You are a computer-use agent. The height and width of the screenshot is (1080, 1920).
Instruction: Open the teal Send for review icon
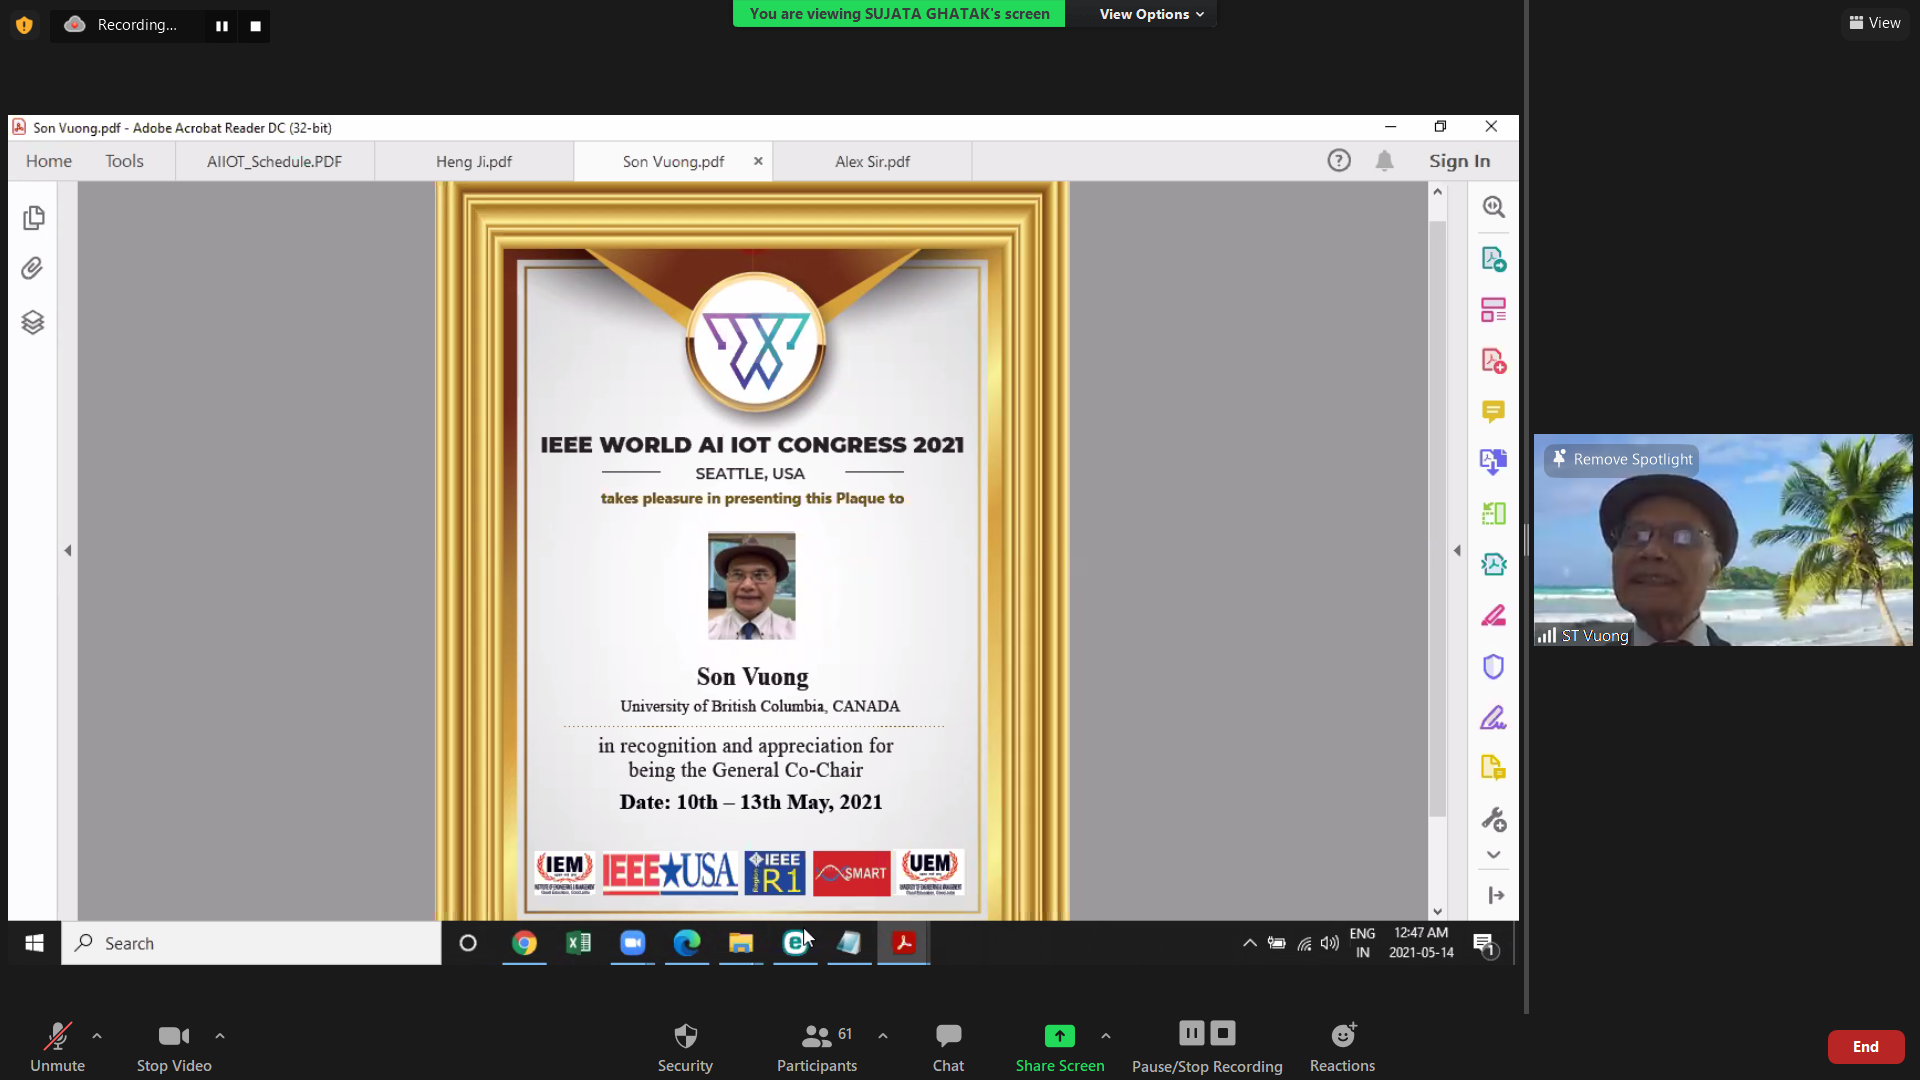[x=1493, y=564]
